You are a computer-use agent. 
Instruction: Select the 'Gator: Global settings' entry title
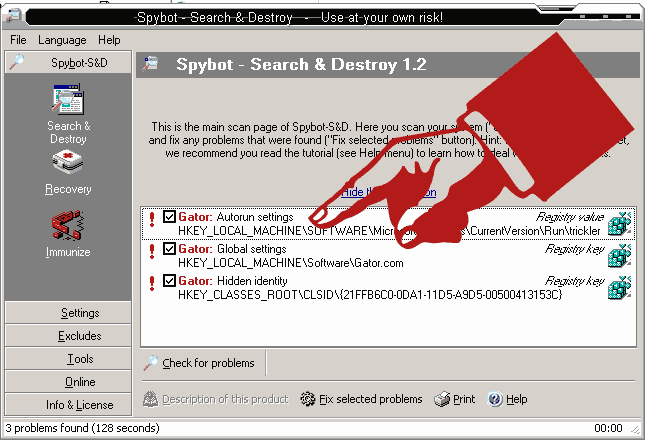[x=232, y=248]
